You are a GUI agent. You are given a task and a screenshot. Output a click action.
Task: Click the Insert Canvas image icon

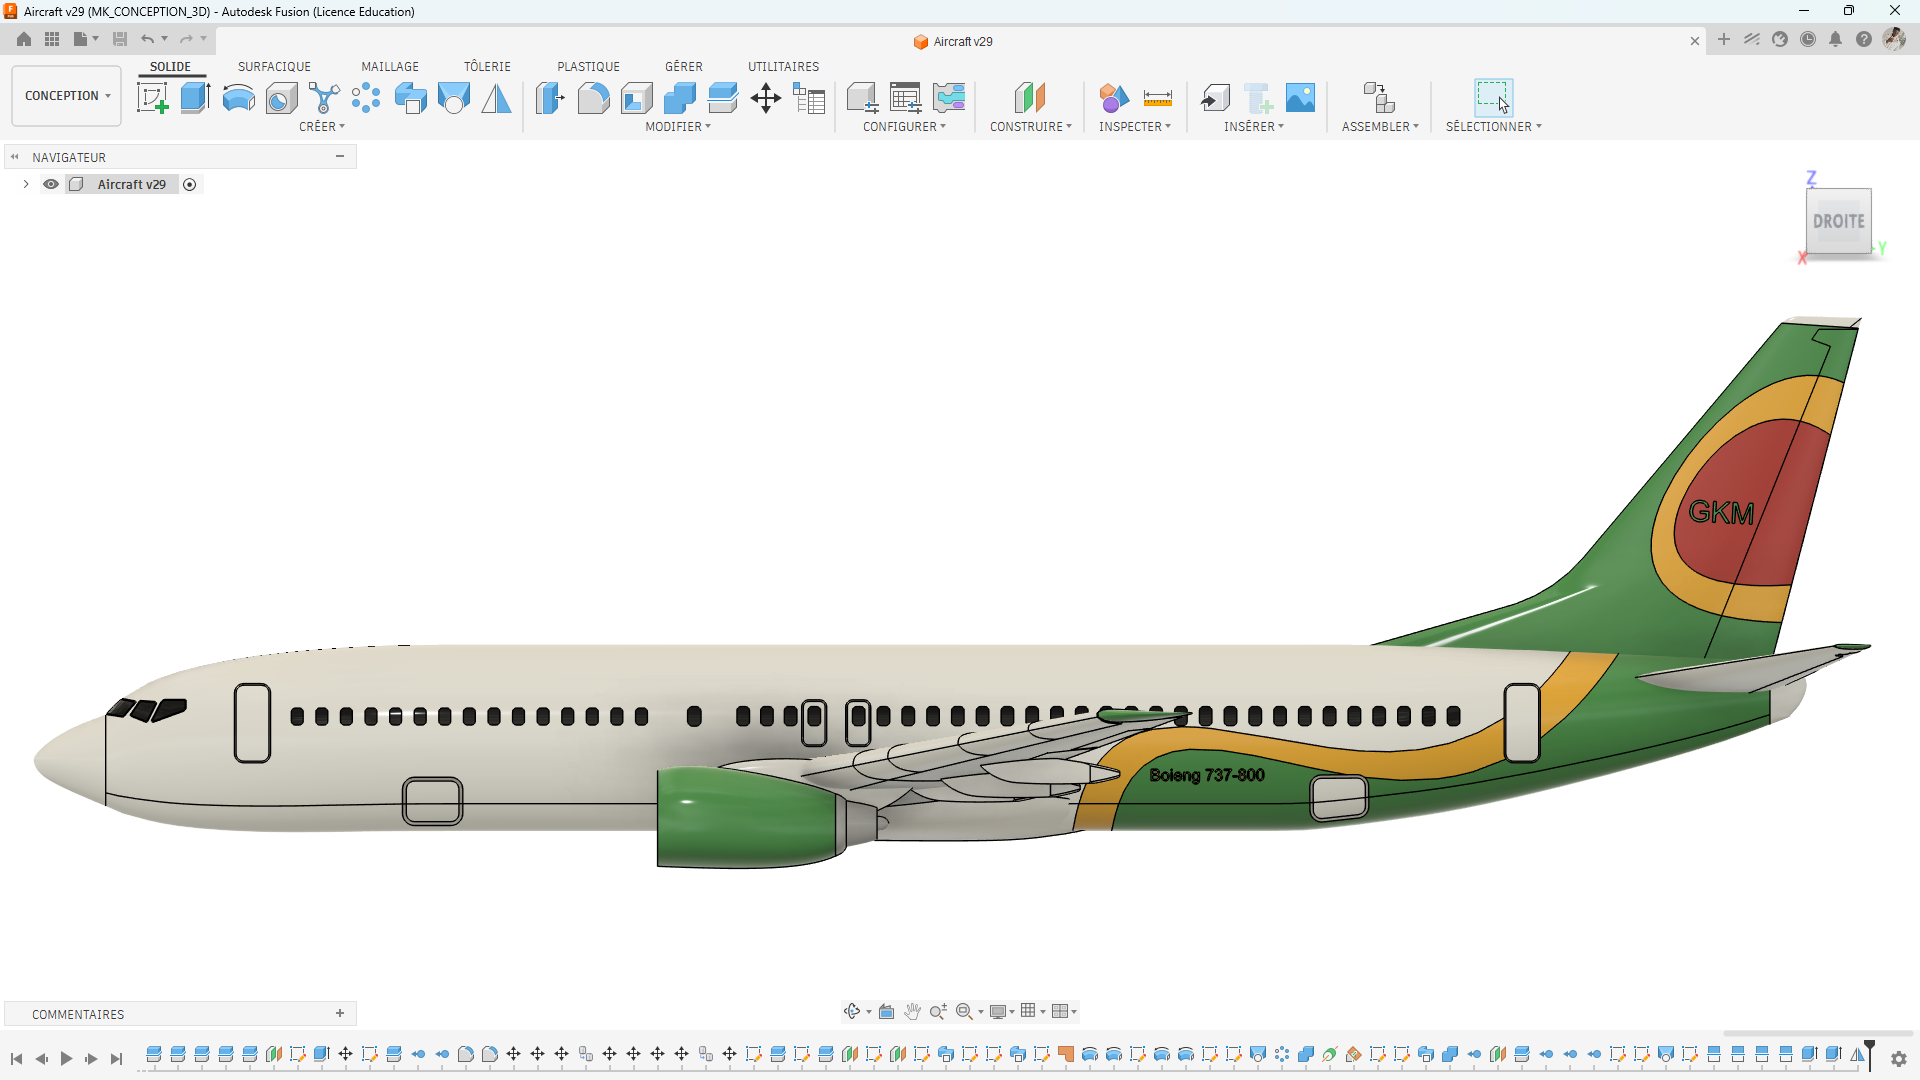tap(1300, 98)
